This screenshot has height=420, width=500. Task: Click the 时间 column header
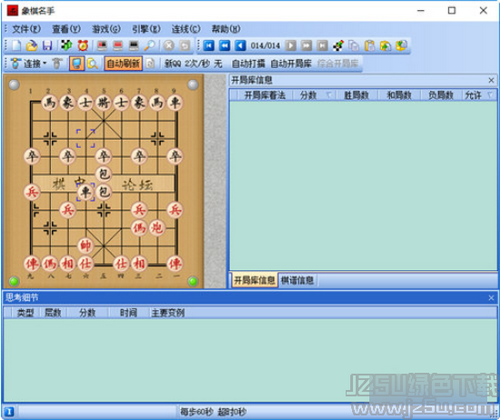pos(128,313)
